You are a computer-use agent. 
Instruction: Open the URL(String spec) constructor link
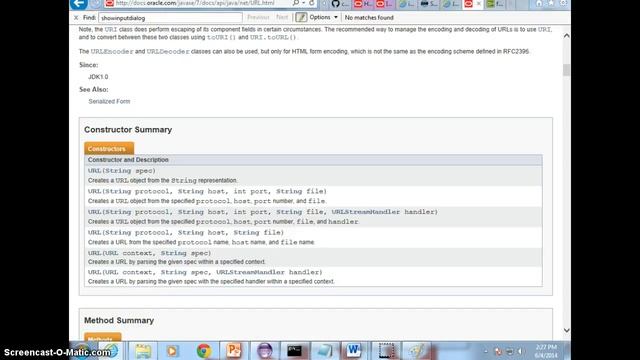[x=122, y=171]
